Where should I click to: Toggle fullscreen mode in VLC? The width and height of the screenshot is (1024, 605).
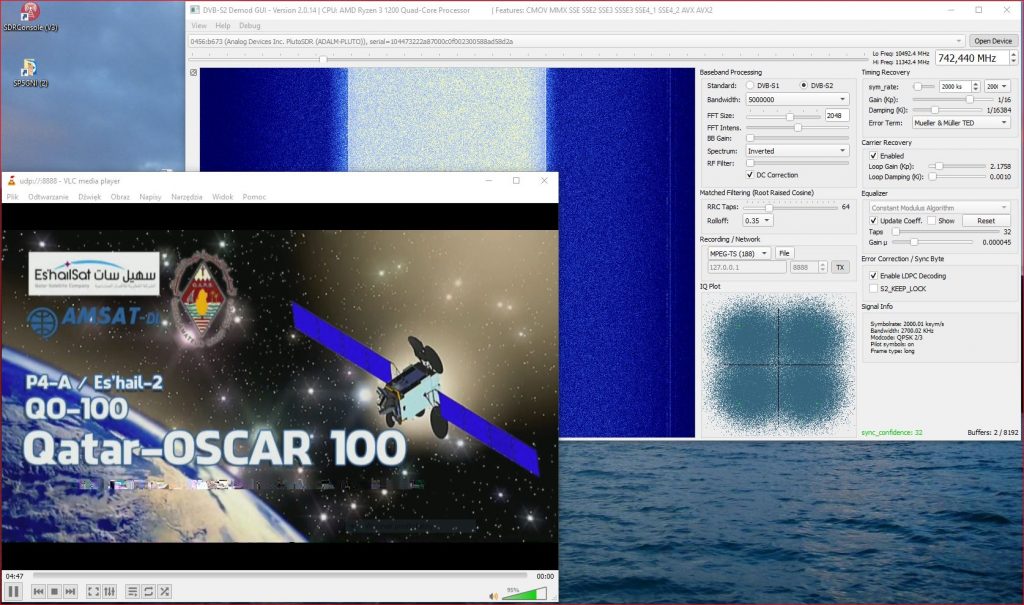93,591
